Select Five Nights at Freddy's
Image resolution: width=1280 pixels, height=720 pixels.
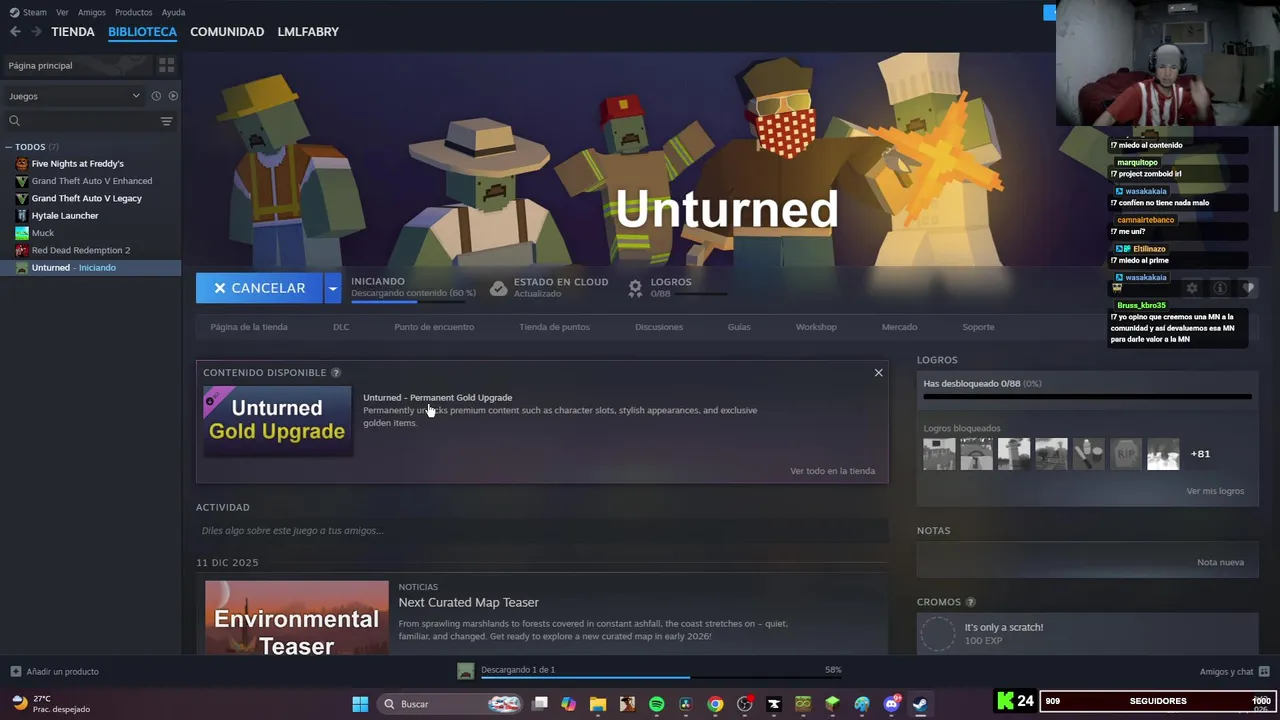pos(77,164)
